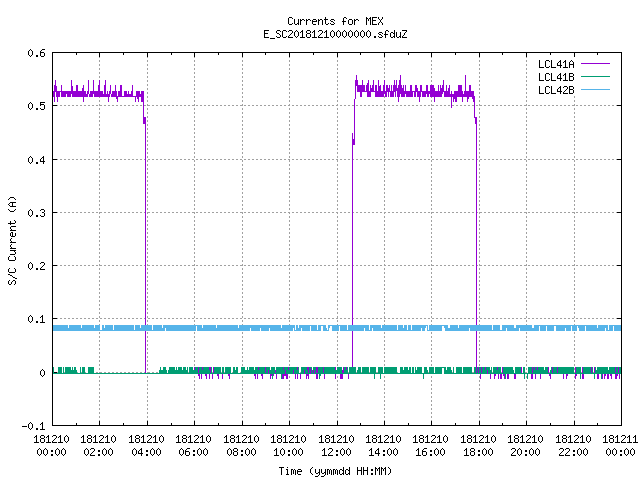The width and height of the screenshot is (640, 480).
Task: Click the x-axis tick label 181210 06:00
Action: tap(193, 446)
